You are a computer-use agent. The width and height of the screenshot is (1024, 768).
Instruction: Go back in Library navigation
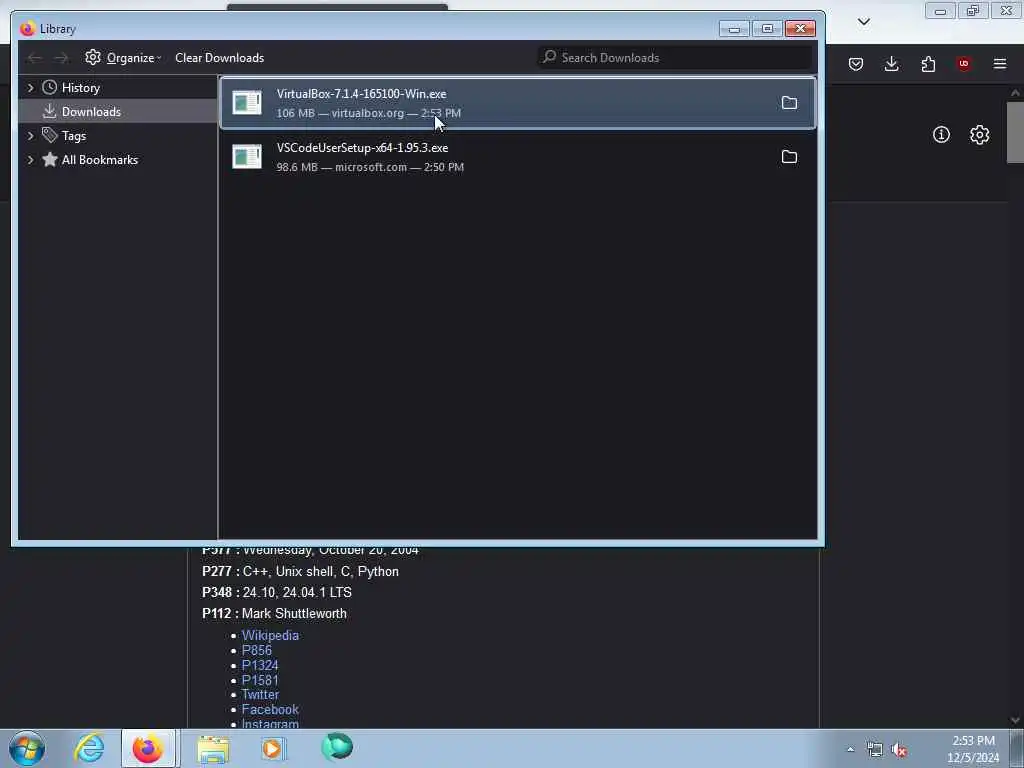(x=34, y=58)
